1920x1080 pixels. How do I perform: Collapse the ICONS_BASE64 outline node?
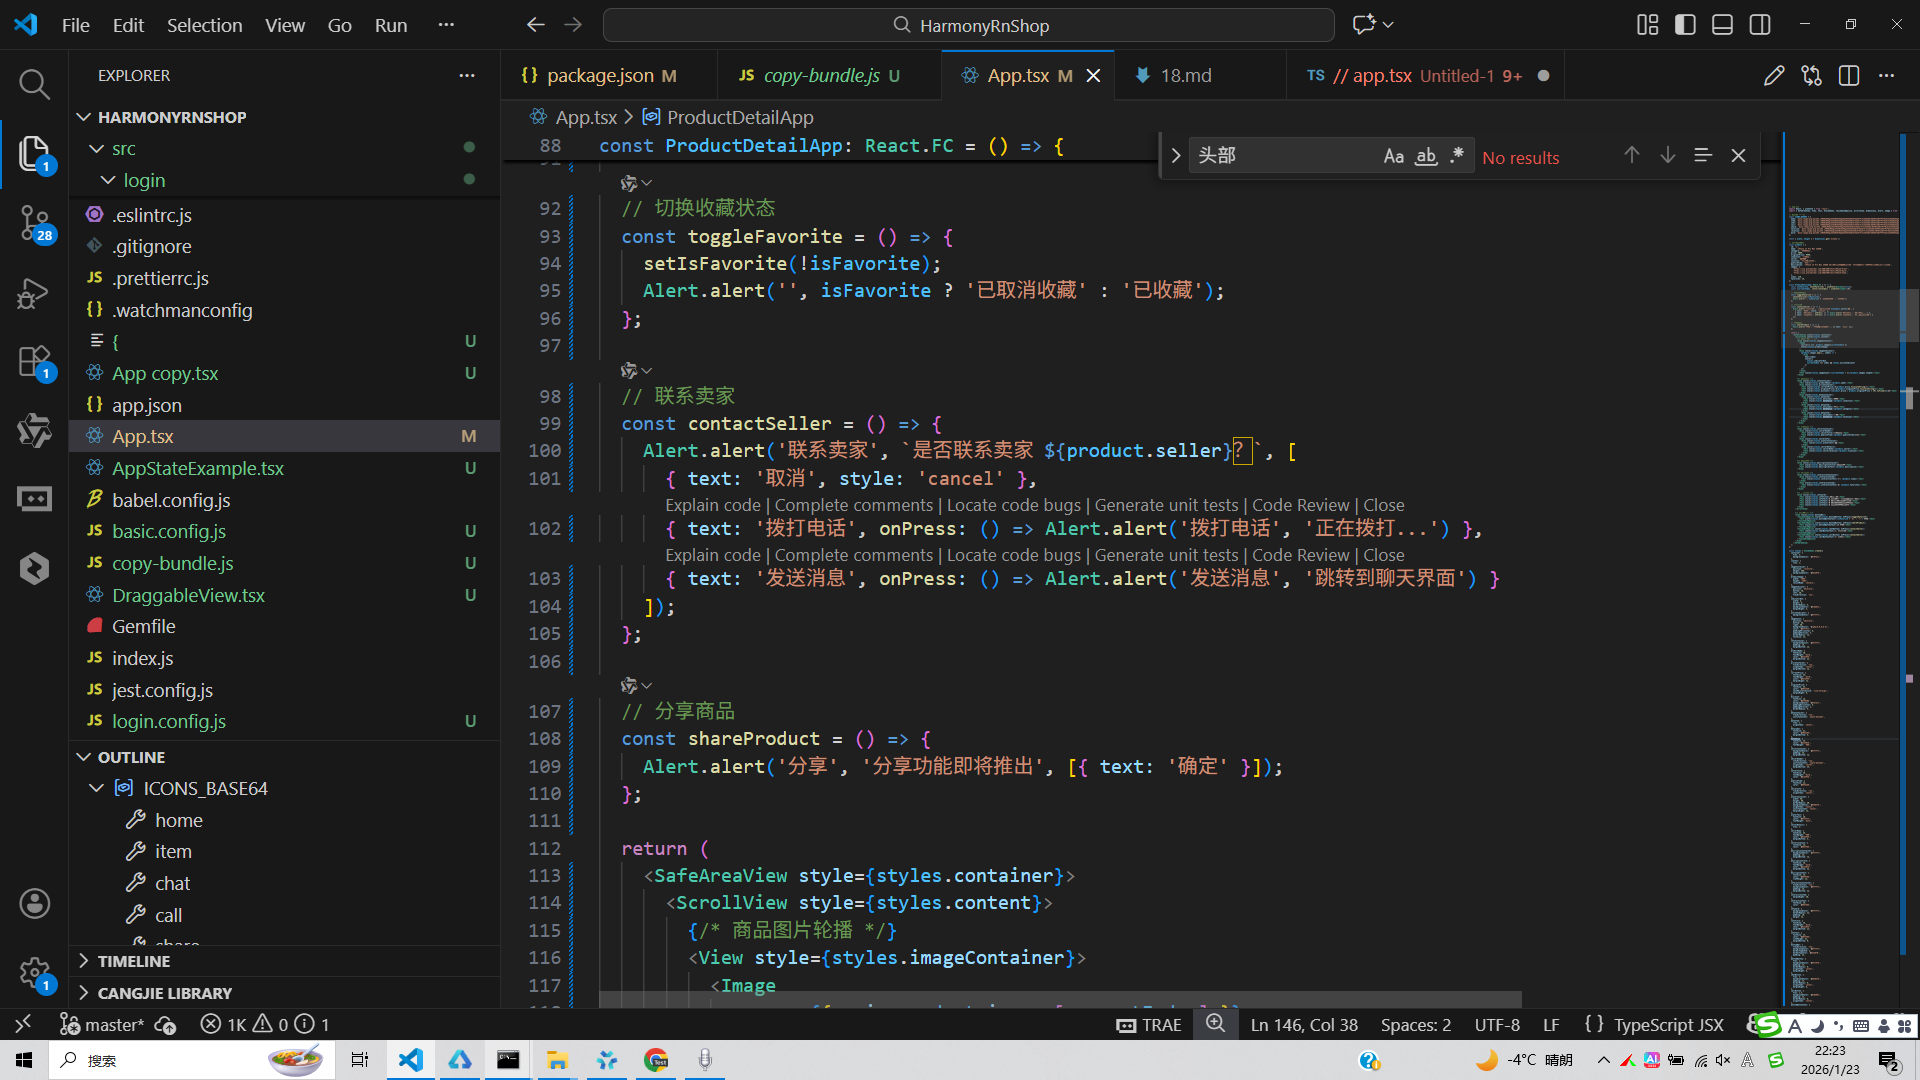click(x=96, y=789)
